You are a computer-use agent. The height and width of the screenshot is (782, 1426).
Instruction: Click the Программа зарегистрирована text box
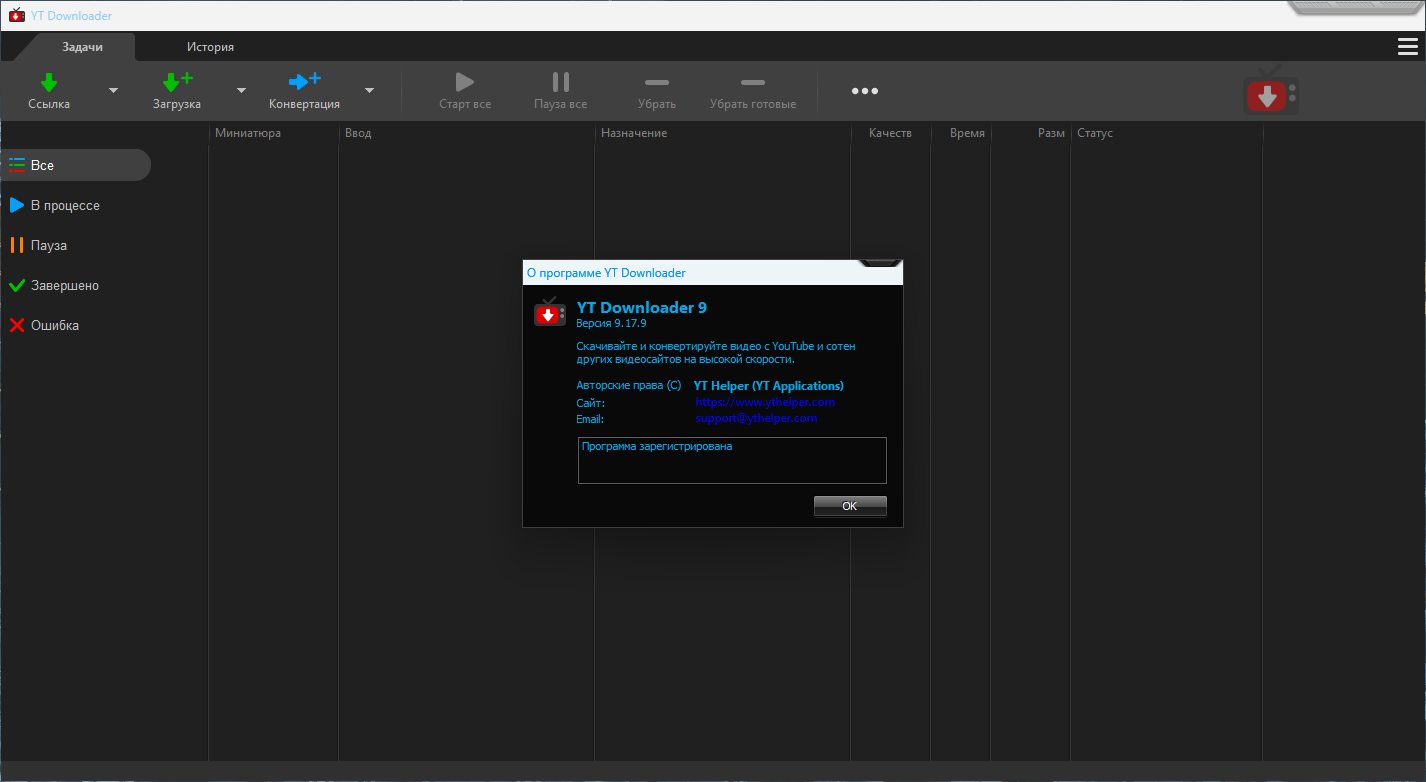(x=732, y=460)
